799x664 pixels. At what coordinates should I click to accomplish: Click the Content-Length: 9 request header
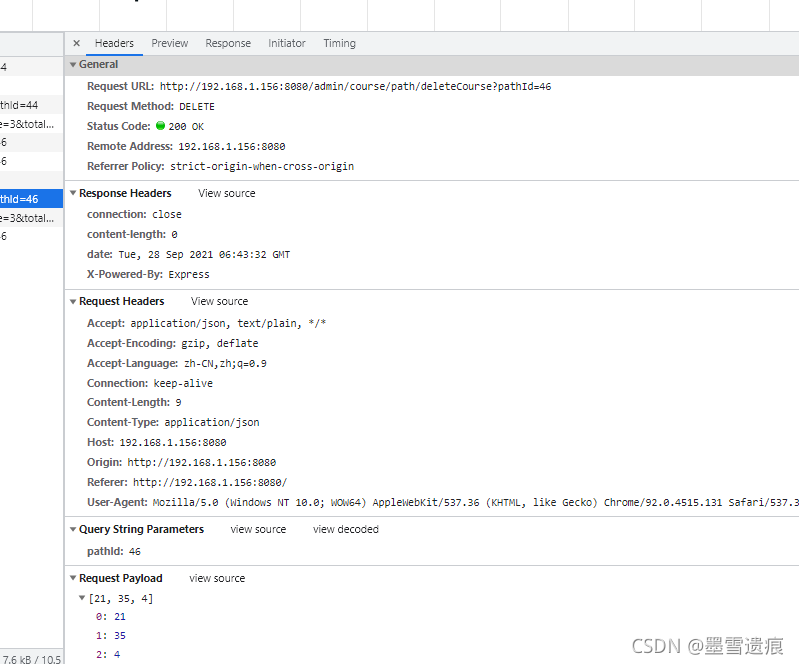[134, 403]
